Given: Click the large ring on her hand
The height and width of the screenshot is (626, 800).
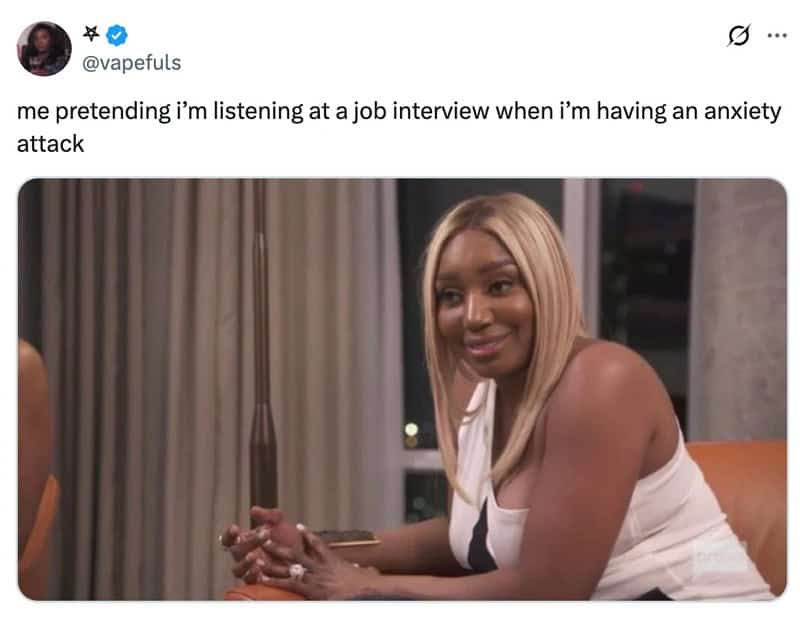Looking at the screenshot, I should click(297, 570).
